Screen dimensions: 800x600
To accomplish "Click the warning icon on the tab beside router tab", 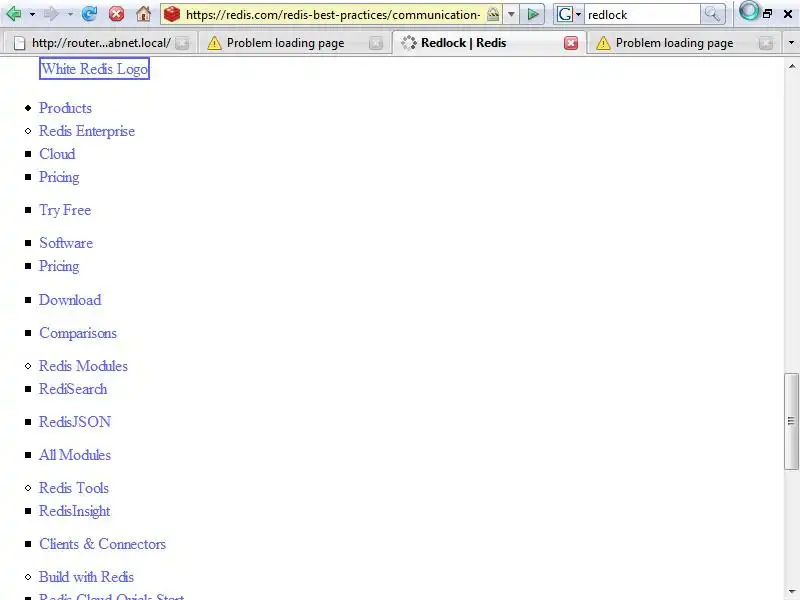I will (214, 43).
